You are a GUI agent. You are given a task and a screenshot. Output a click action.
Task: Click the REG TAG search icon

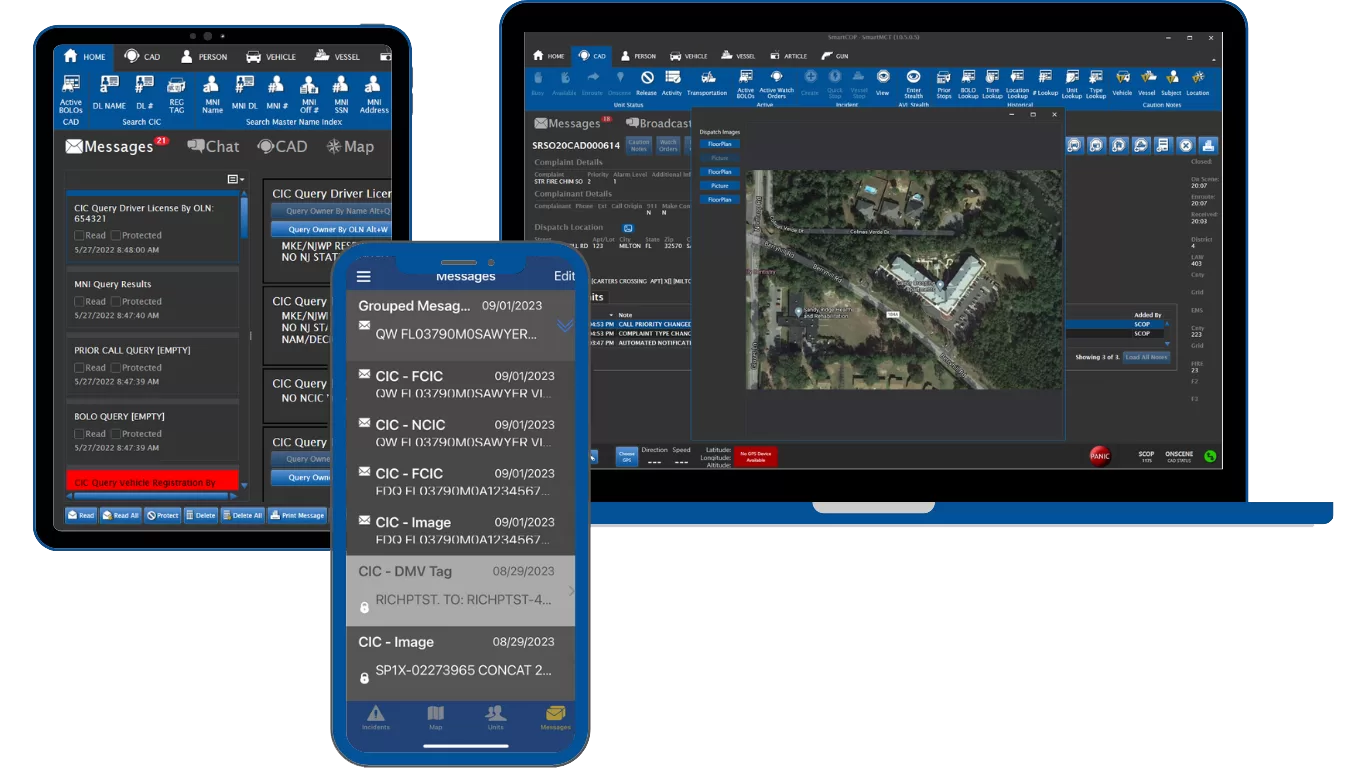(x=175, y=90)
